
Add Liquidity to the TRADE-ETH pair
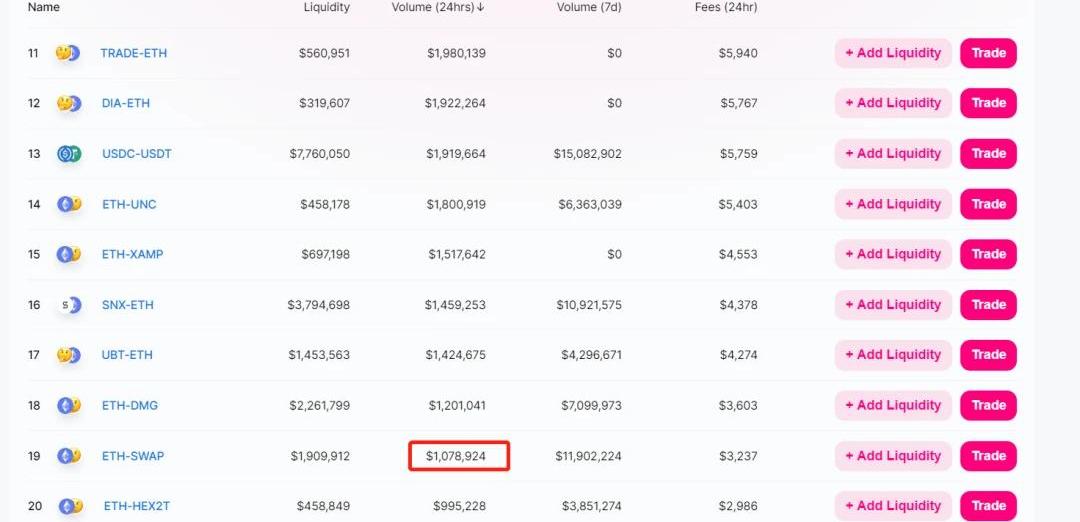[x=893, y=53]
